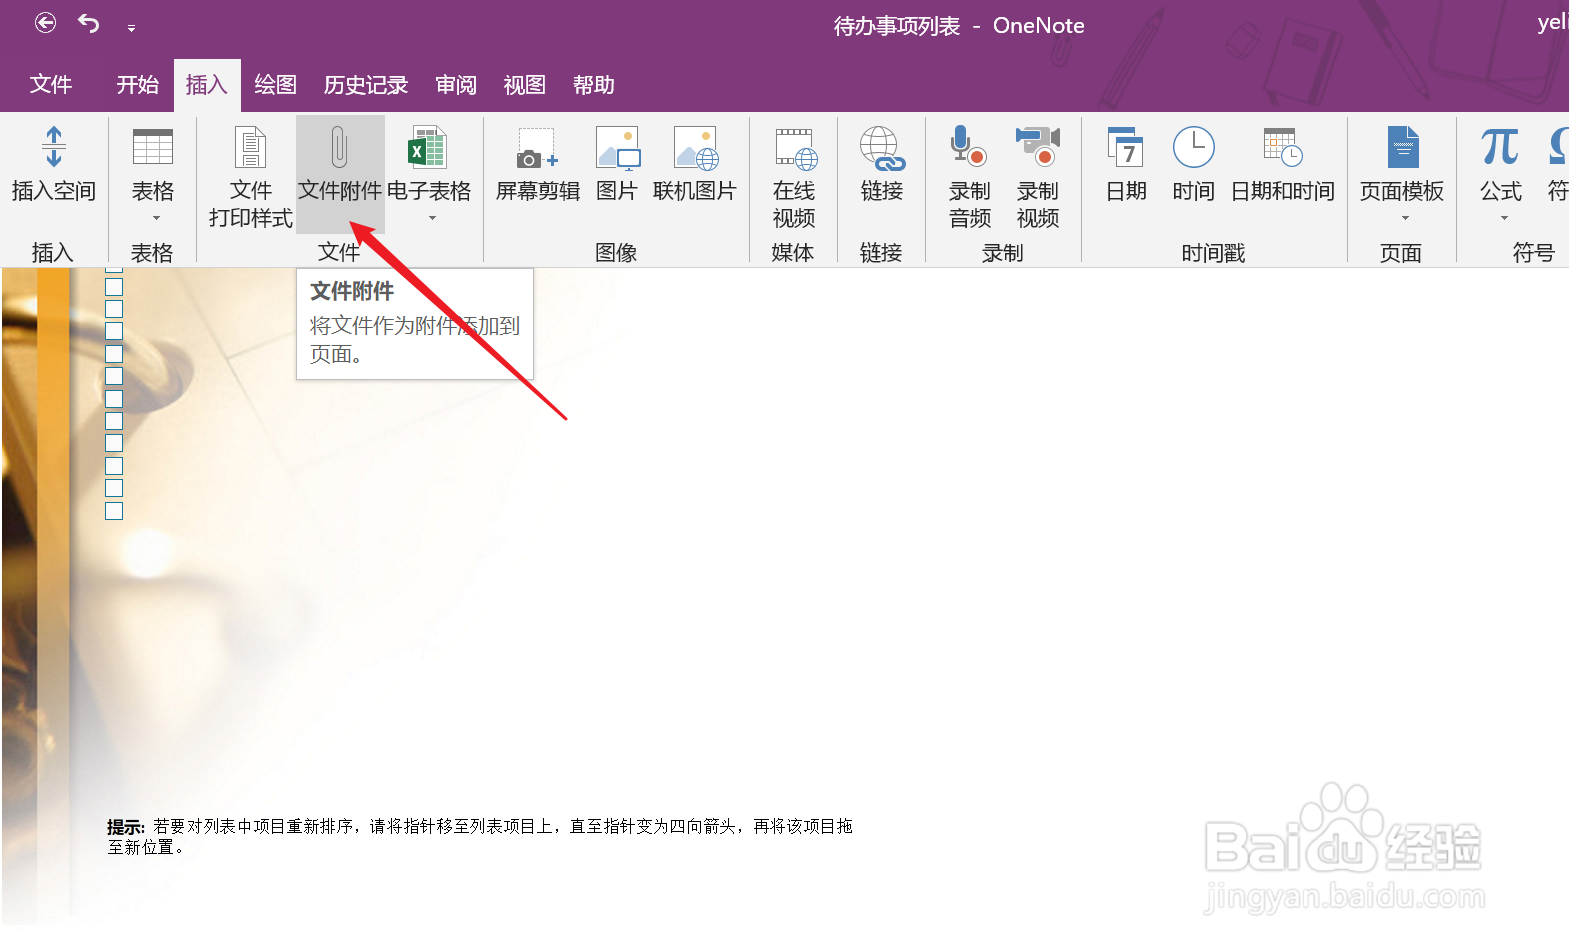Click the Back arrow in the title bar
The width and height of the screenshot is (1569, 950).
(x=45, y=23)
